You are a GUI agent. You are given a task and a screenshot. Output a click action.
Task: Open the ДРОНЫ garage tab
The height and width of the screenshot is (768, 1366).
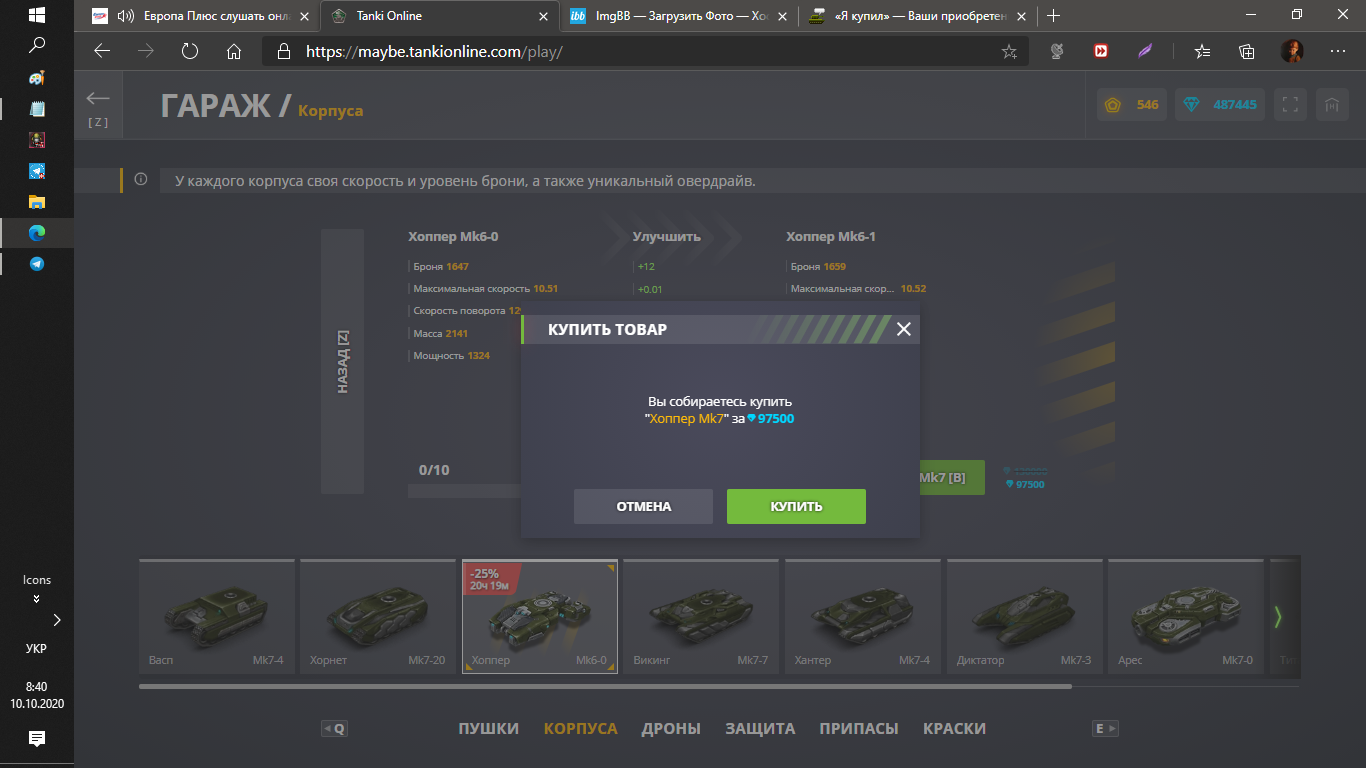click(671, 729)
